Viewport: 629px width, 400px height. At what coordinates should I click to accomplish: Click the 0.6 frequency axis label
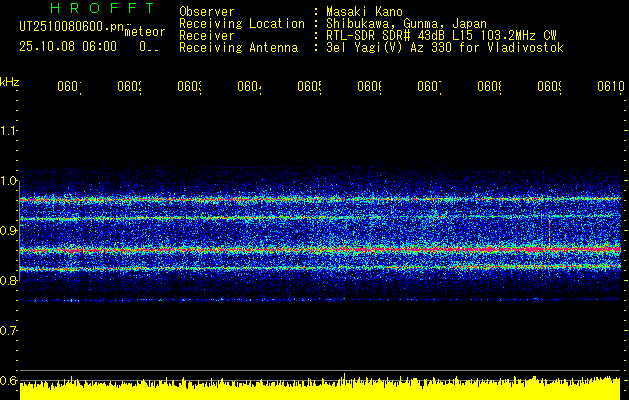(x=8, y=380)
